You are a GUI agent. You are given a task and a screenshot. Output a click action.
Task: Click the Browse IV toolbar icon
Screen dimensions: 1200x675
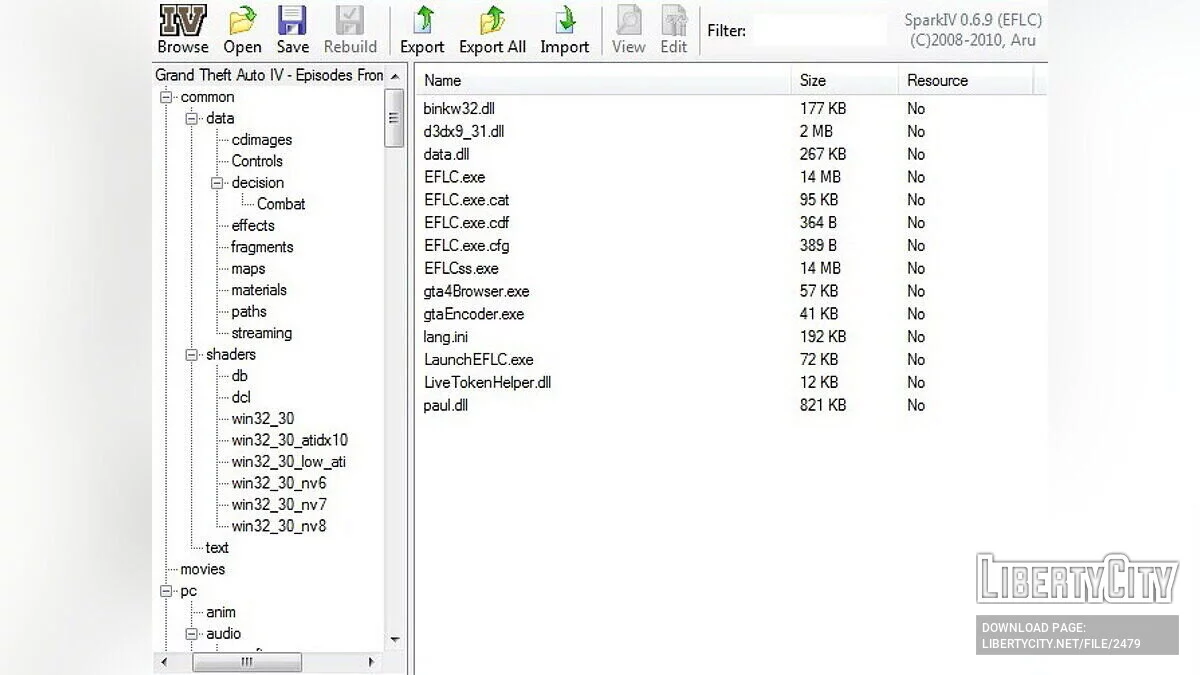click(x=183, y=21)
